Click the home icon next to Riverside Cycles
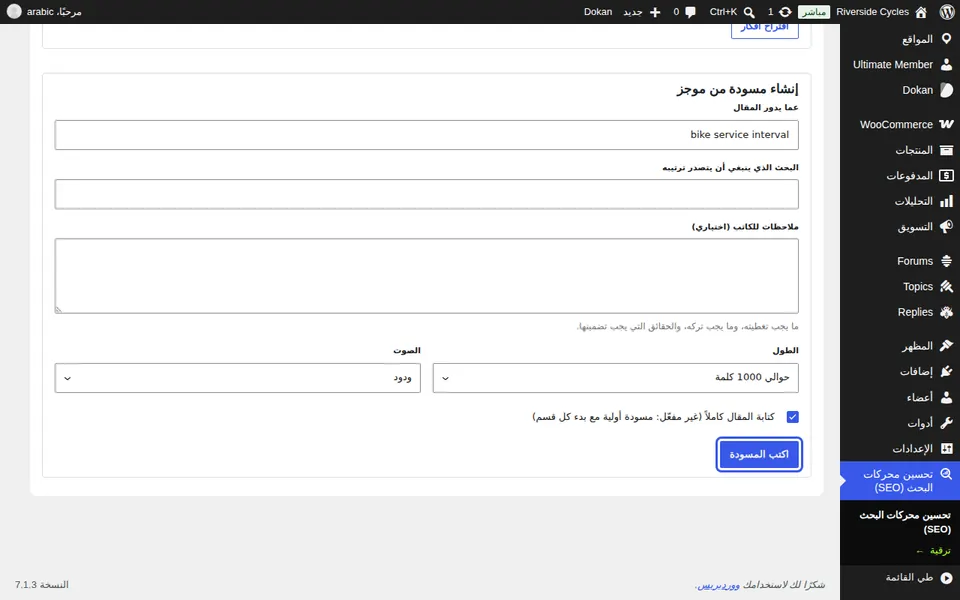This screenshot has width=960, height=600. (921, 12)
